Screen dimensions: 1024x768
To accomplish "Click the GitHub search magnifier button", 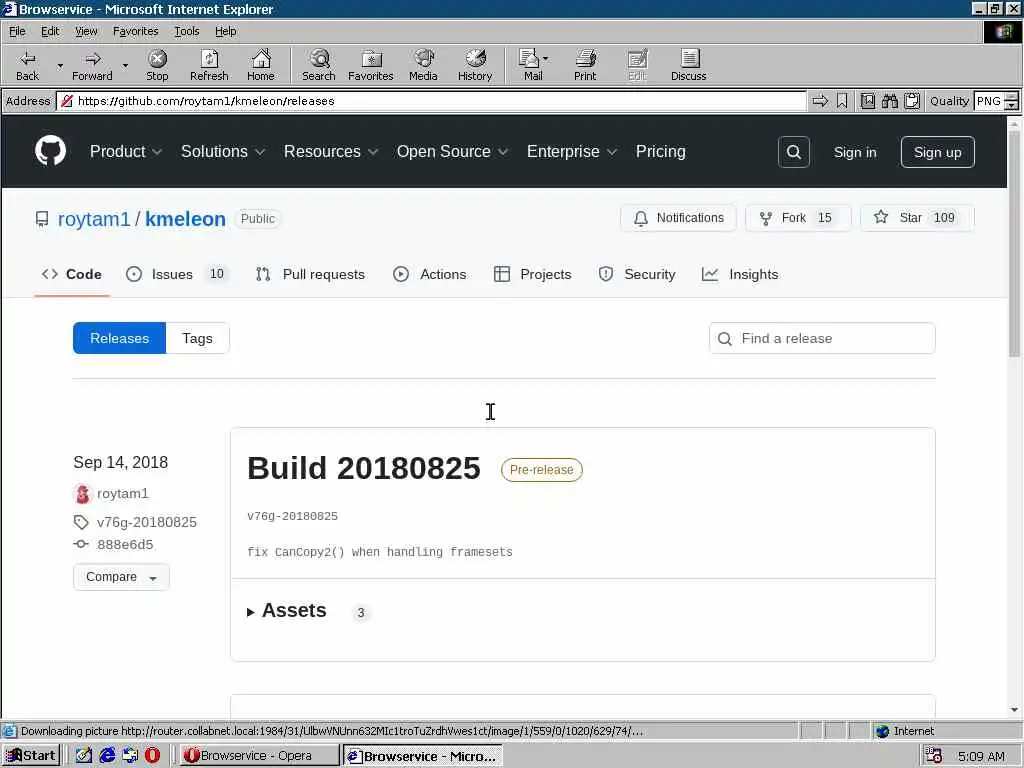I will (x=793, y=152).
